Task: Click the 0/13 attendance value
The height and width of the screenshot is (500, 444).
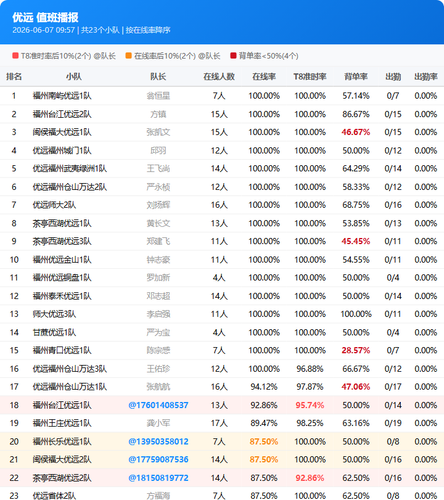Action: [x=393, y=223]
